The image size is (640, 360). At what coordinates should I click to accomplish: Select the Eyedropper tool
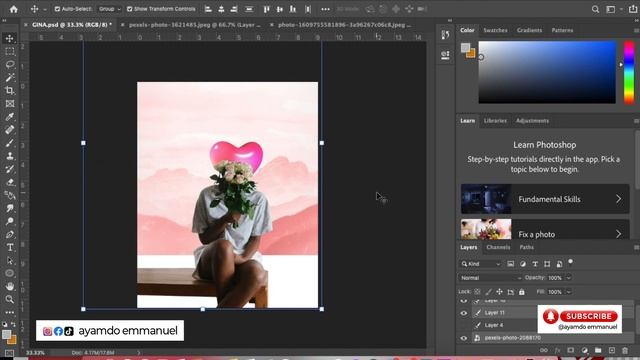pos(10,117)
